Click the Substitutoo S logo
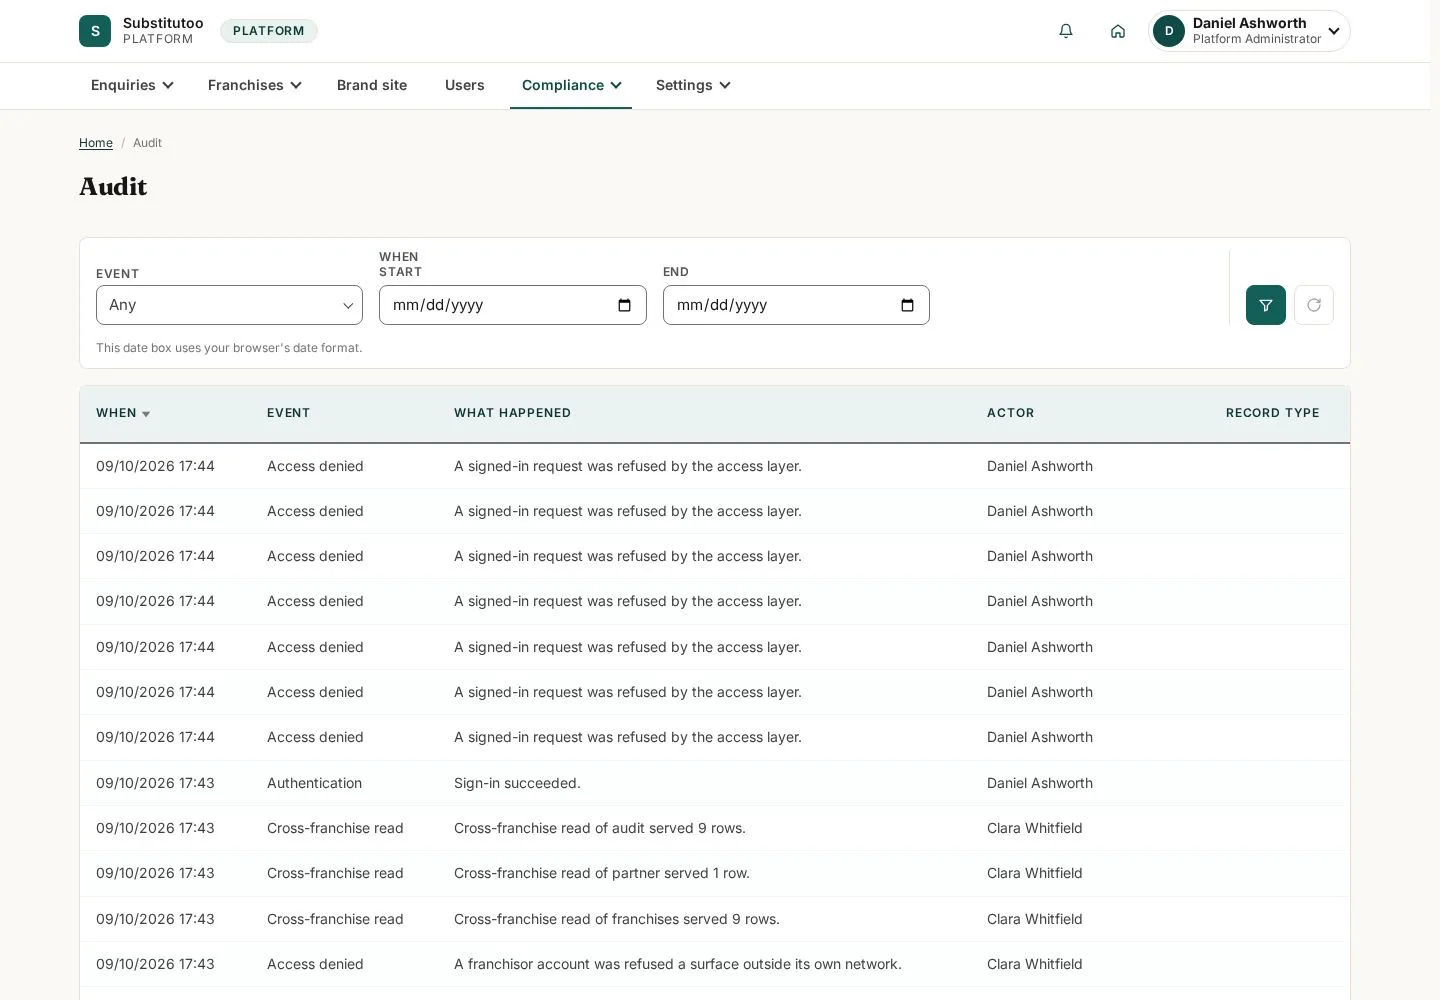The width and height of the screenshot is (1440, 1000). [x=95, y=31]
